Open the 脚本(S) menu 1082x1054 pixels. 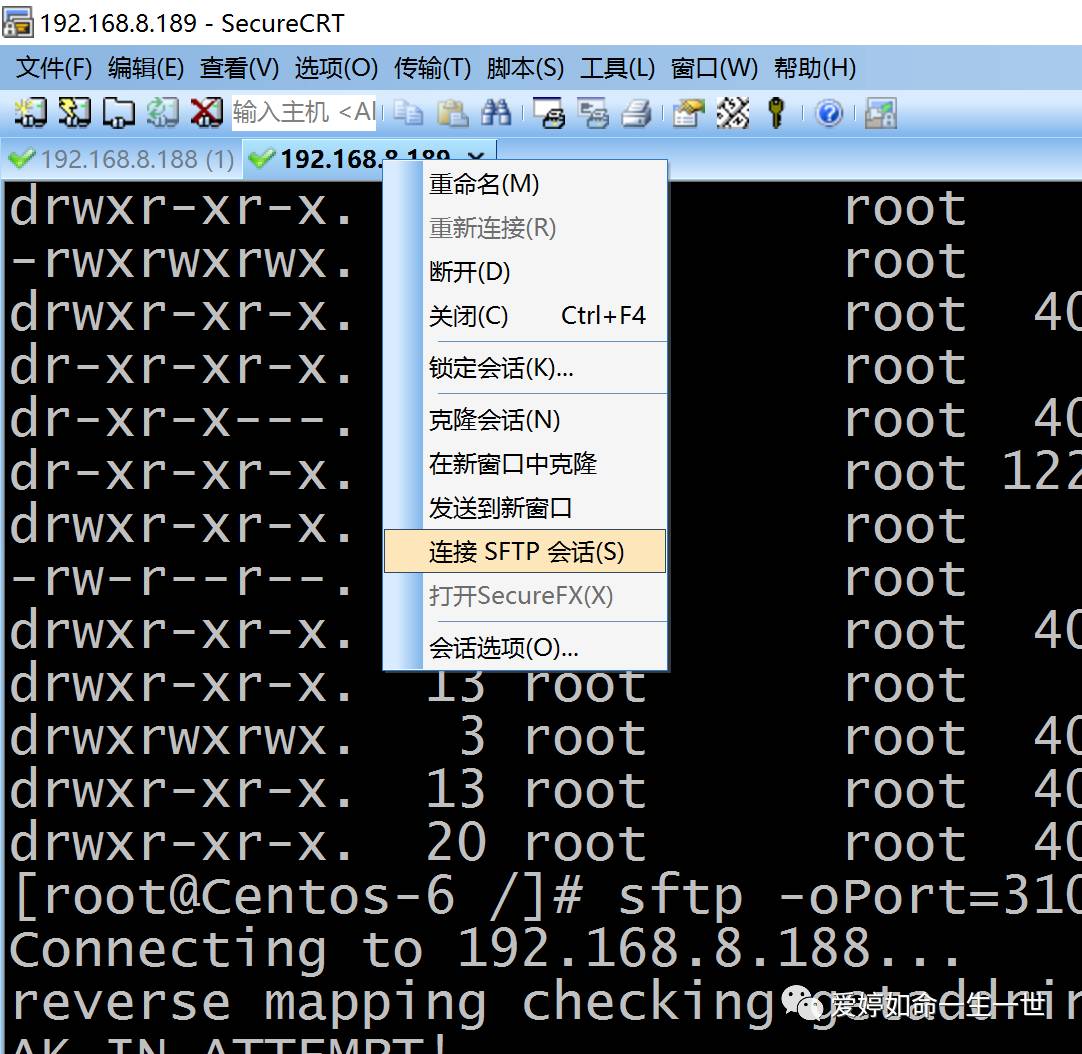[524, 68]
